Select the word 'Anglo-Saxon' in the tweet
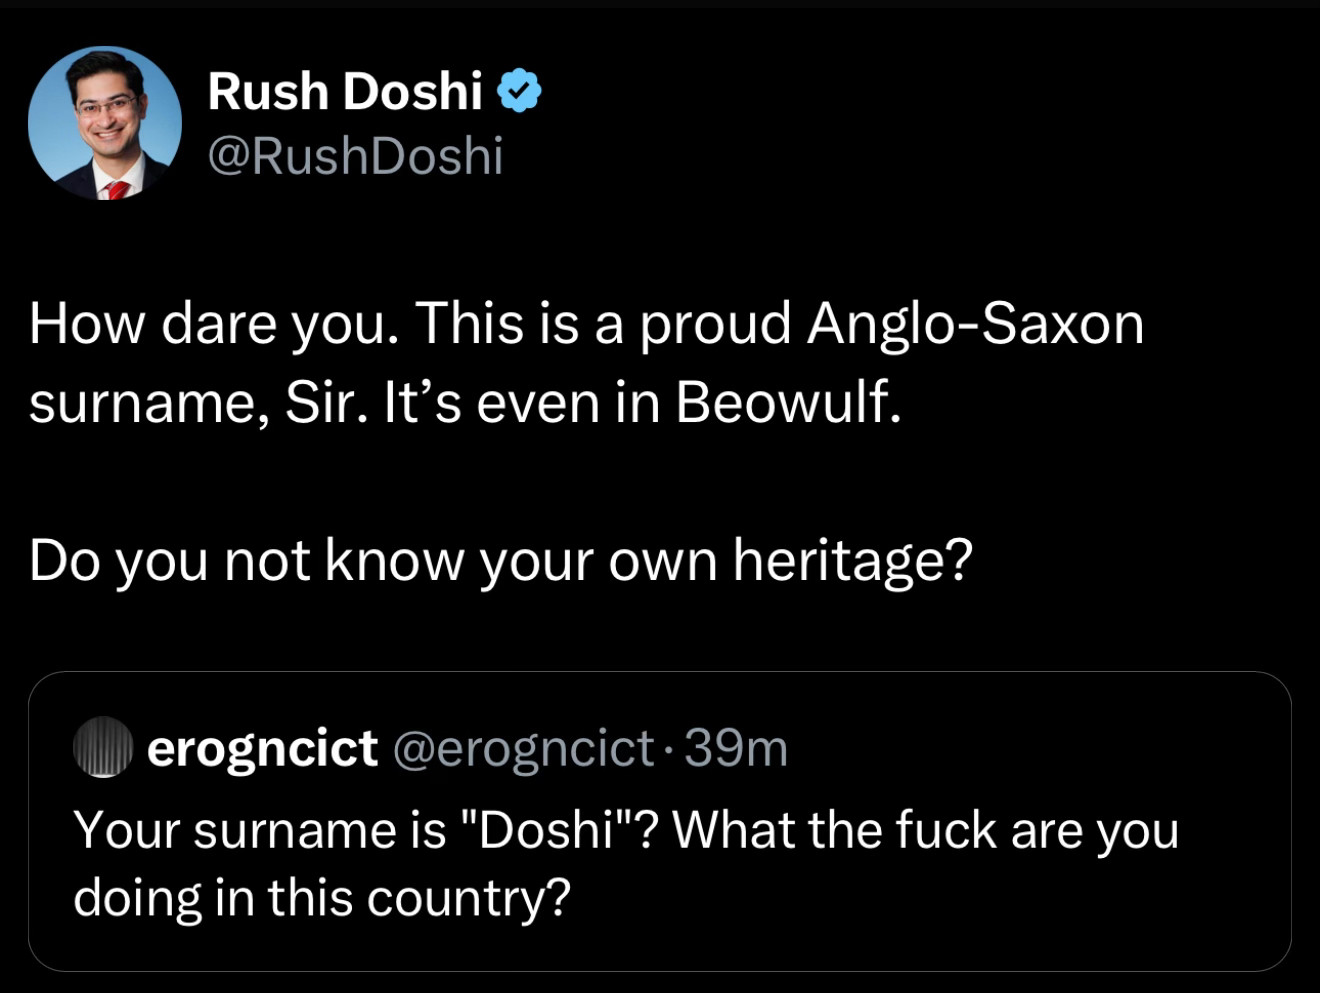 (976, 325)
